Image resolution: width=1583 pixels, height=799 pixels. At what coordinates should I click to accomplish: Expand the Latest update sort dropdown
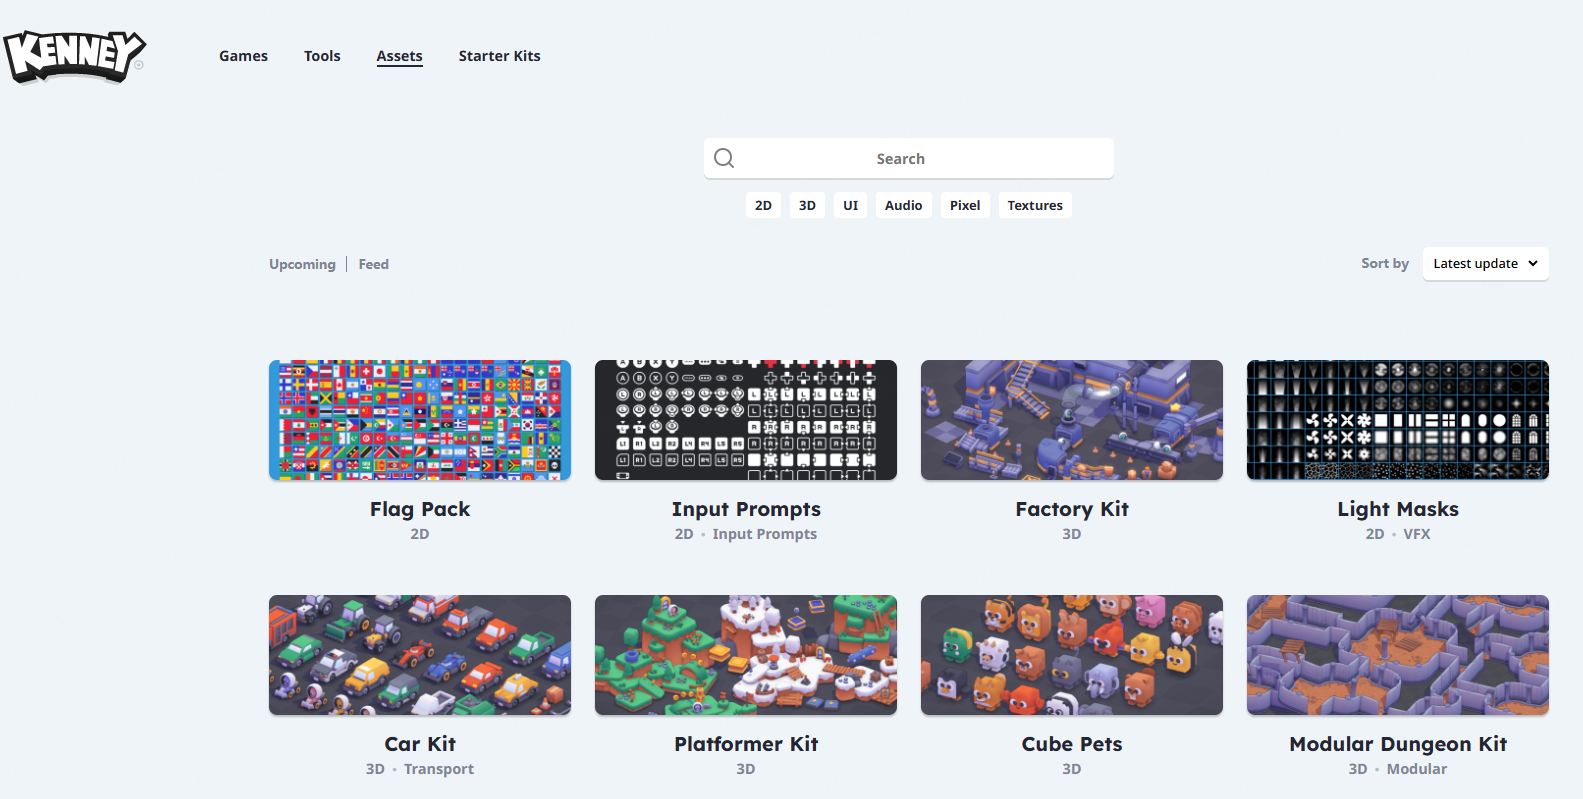1485,264
